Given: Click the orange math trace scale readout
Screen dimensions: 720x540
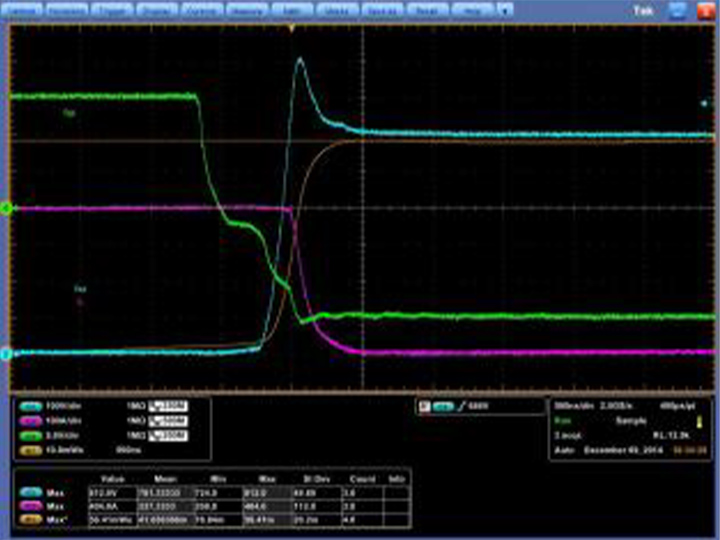Looking at the screenshot, I should coord(65,450).
